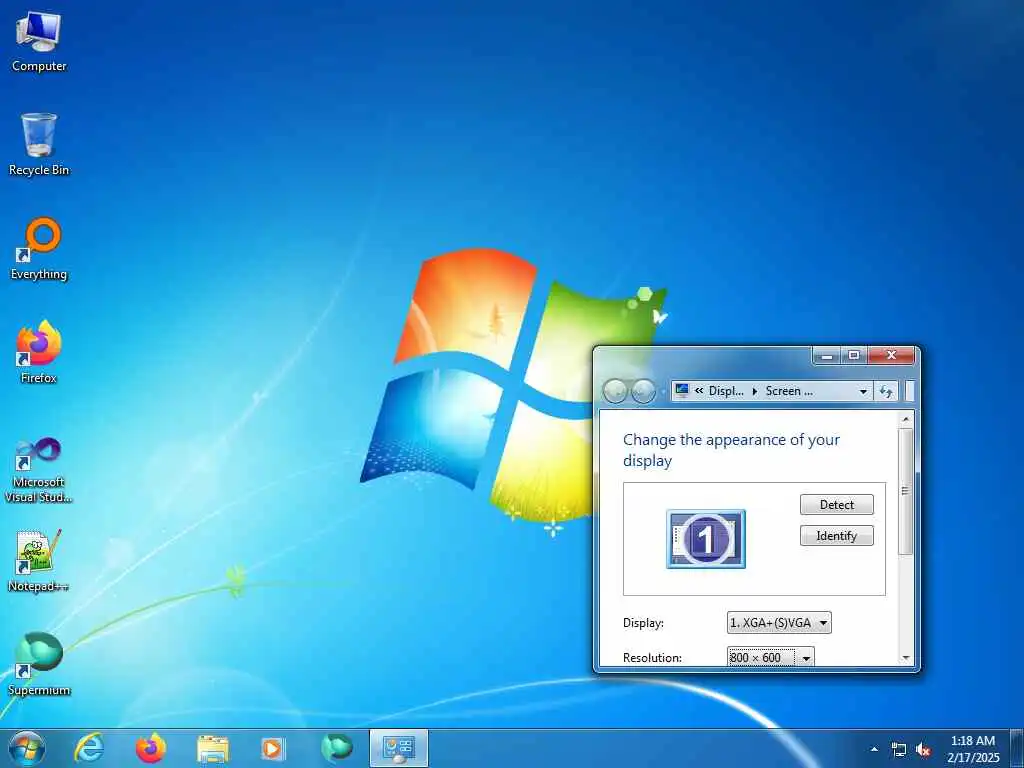Viewport: 1024px width, 768px height.
Task: Expand the address bar history dropdown
Action: point(863,391)
